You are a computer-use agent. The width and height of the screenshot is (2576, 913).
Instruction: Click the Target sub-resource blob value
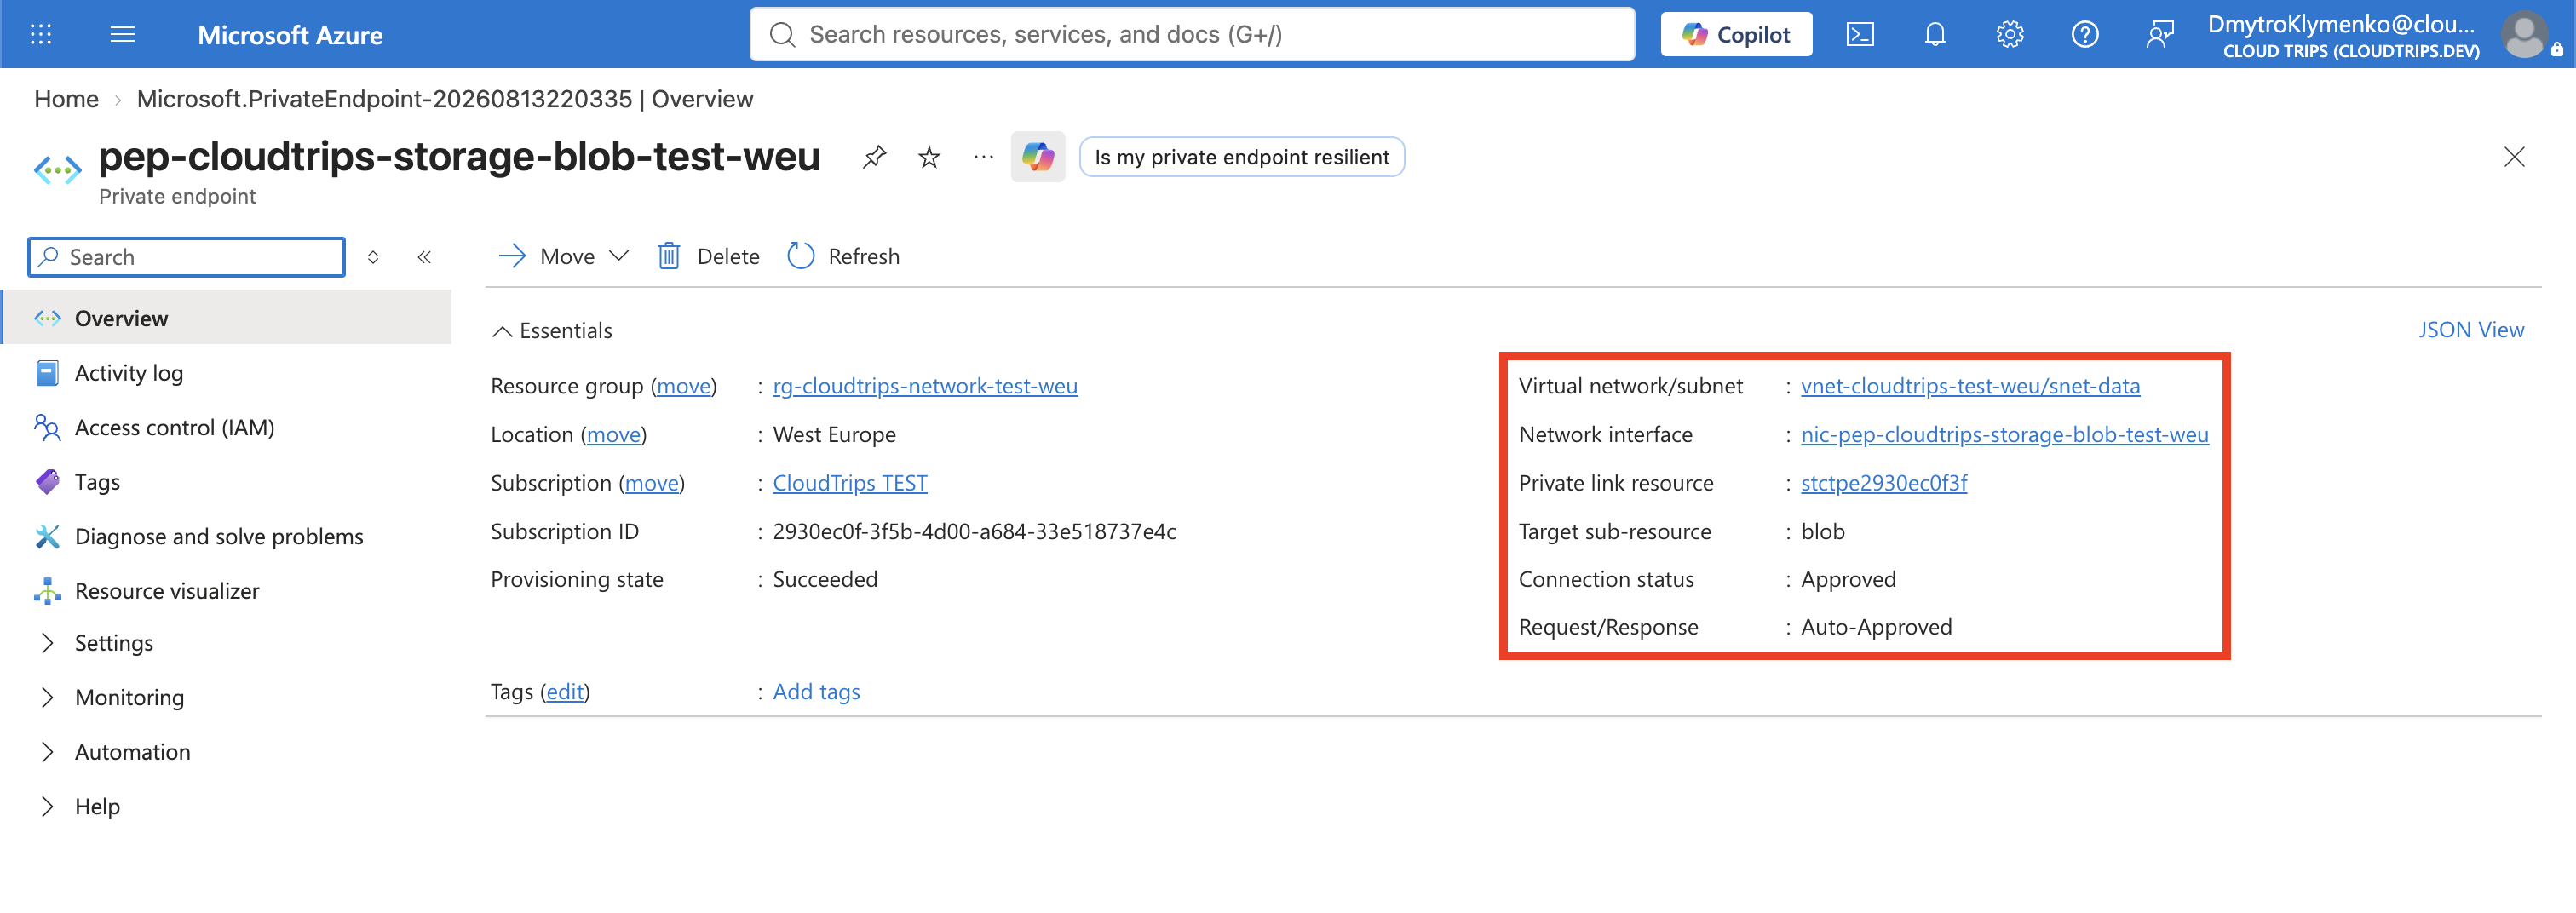[1822, 532]
